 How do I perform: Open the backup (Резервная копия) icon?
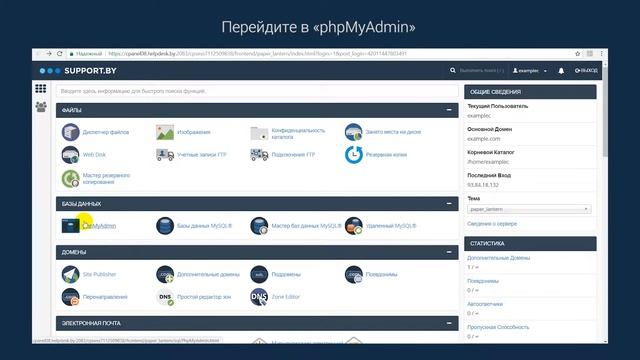pyautogui.click(x=353, y=155)
